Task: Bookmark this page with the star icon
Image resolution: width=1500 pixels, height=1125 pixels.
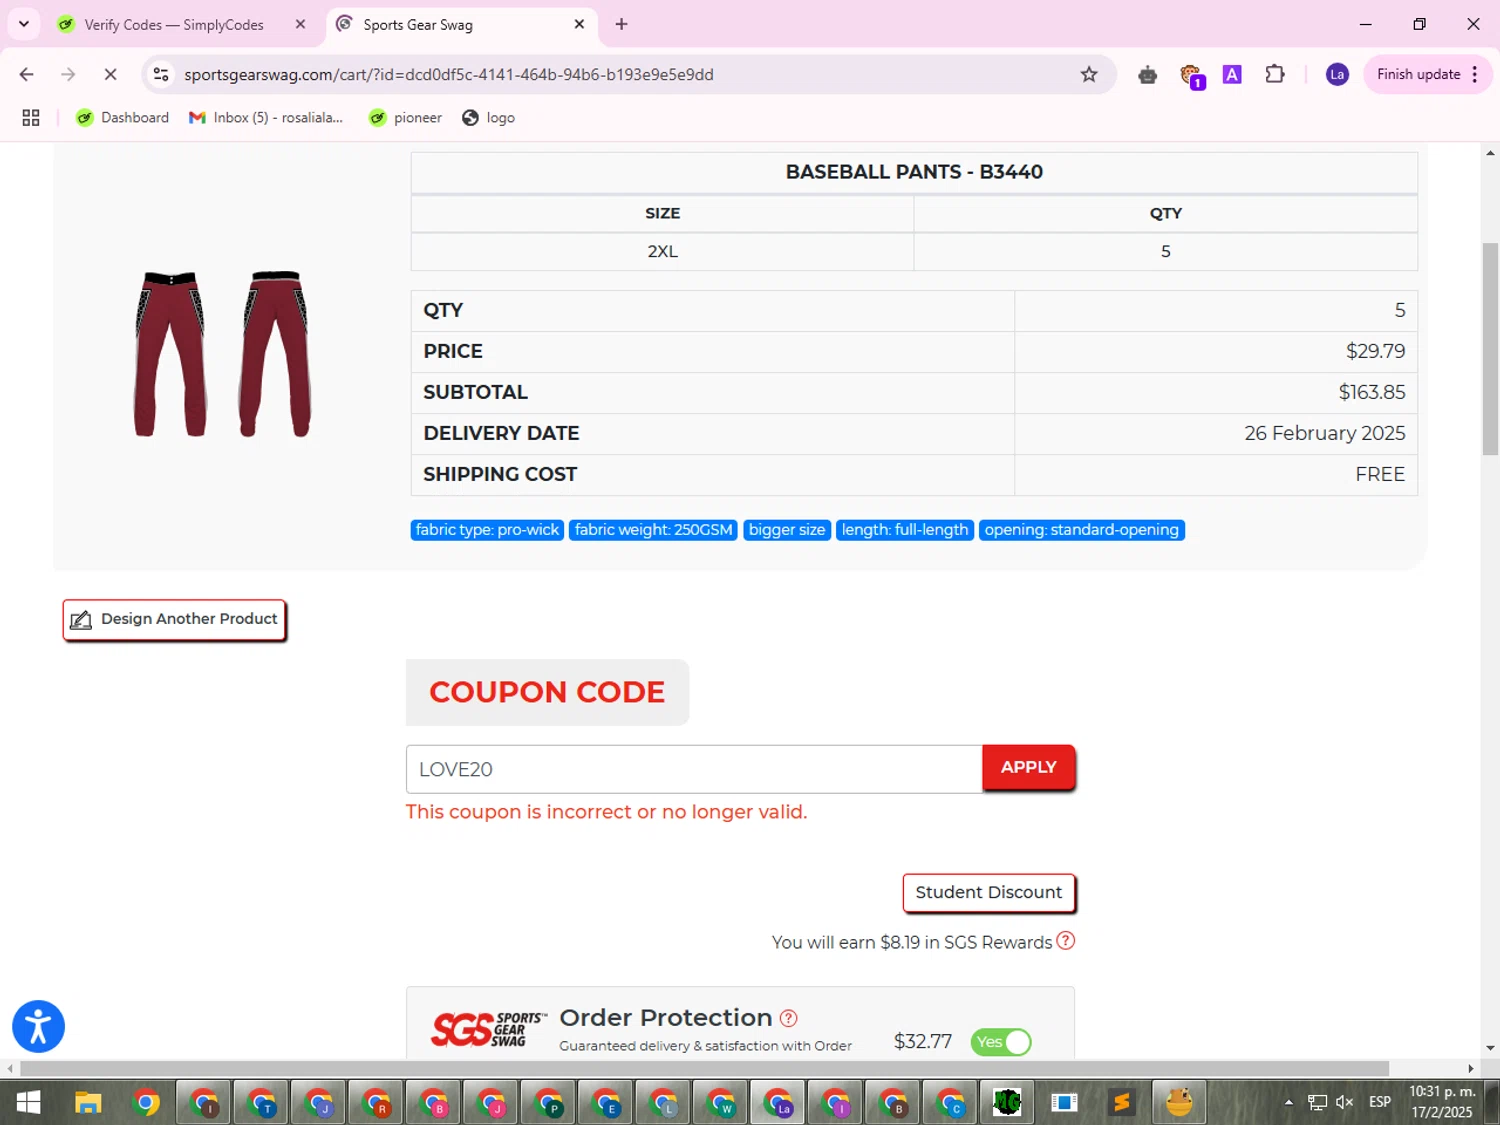Action: click(1089, 74)
